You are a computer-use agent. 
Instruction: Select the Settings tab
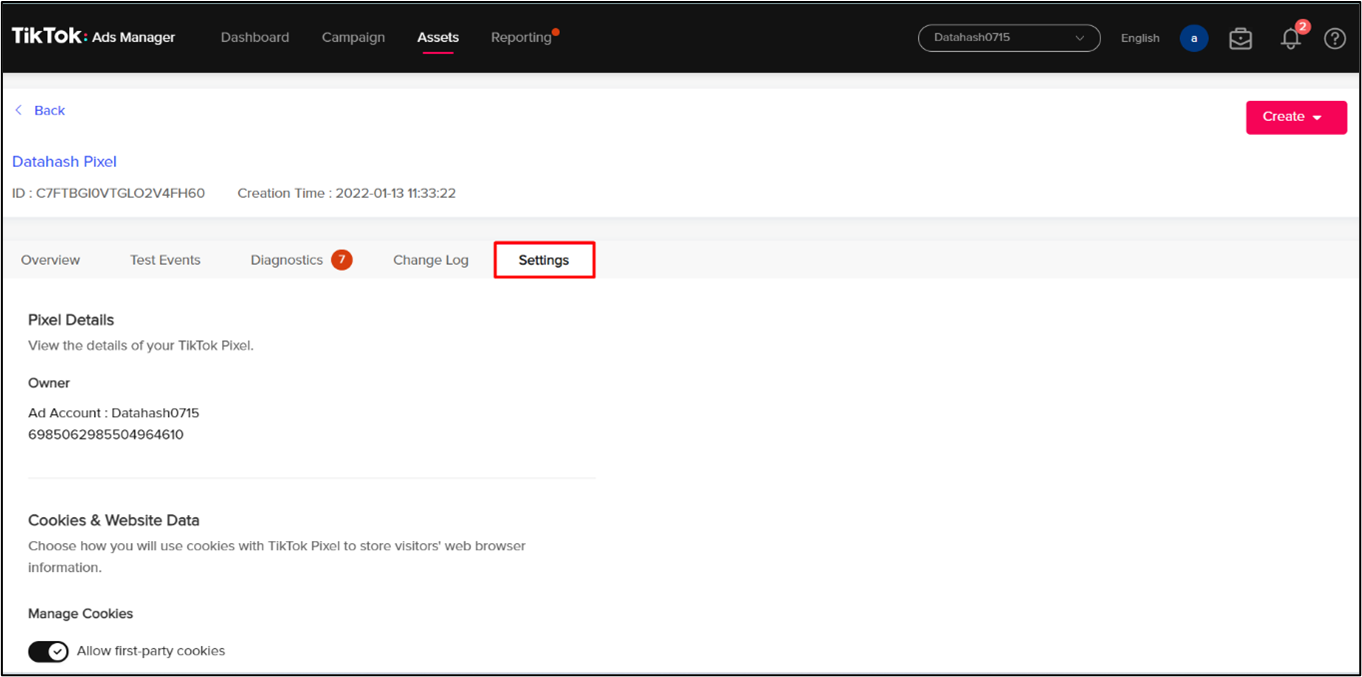[x=544, y=260]
